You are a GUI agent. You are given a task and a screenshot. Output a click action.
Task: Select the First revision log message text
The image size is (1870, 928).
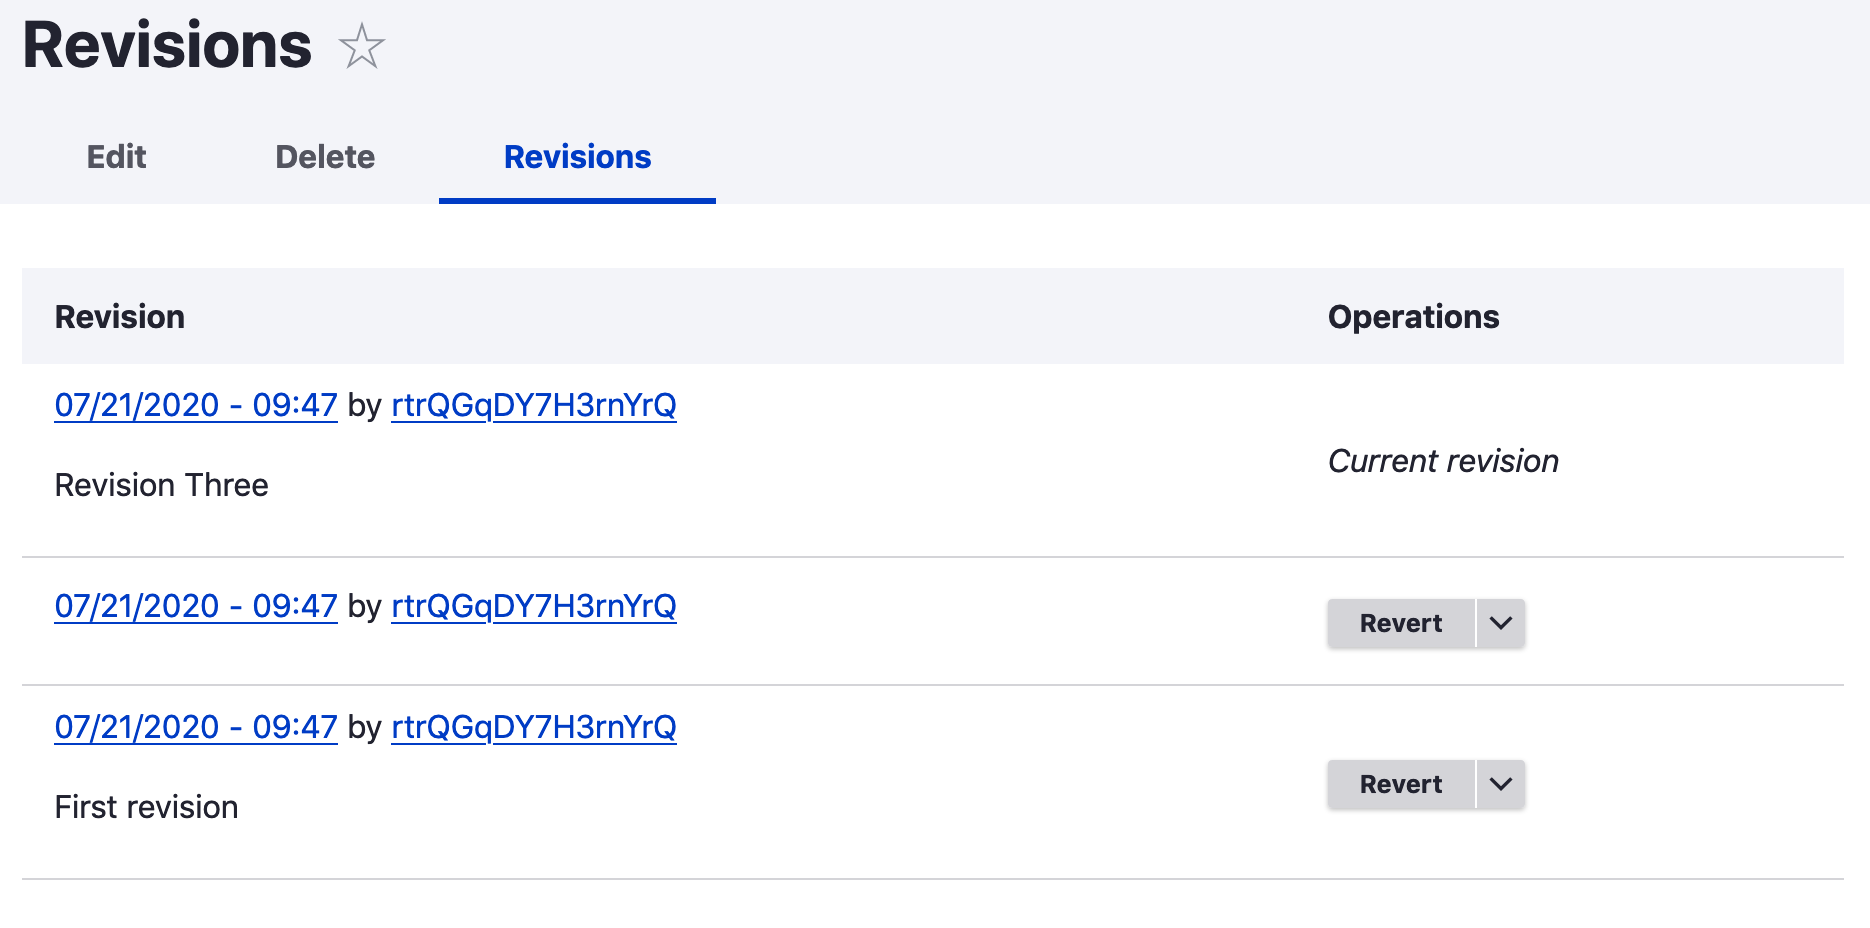point(146,807)
